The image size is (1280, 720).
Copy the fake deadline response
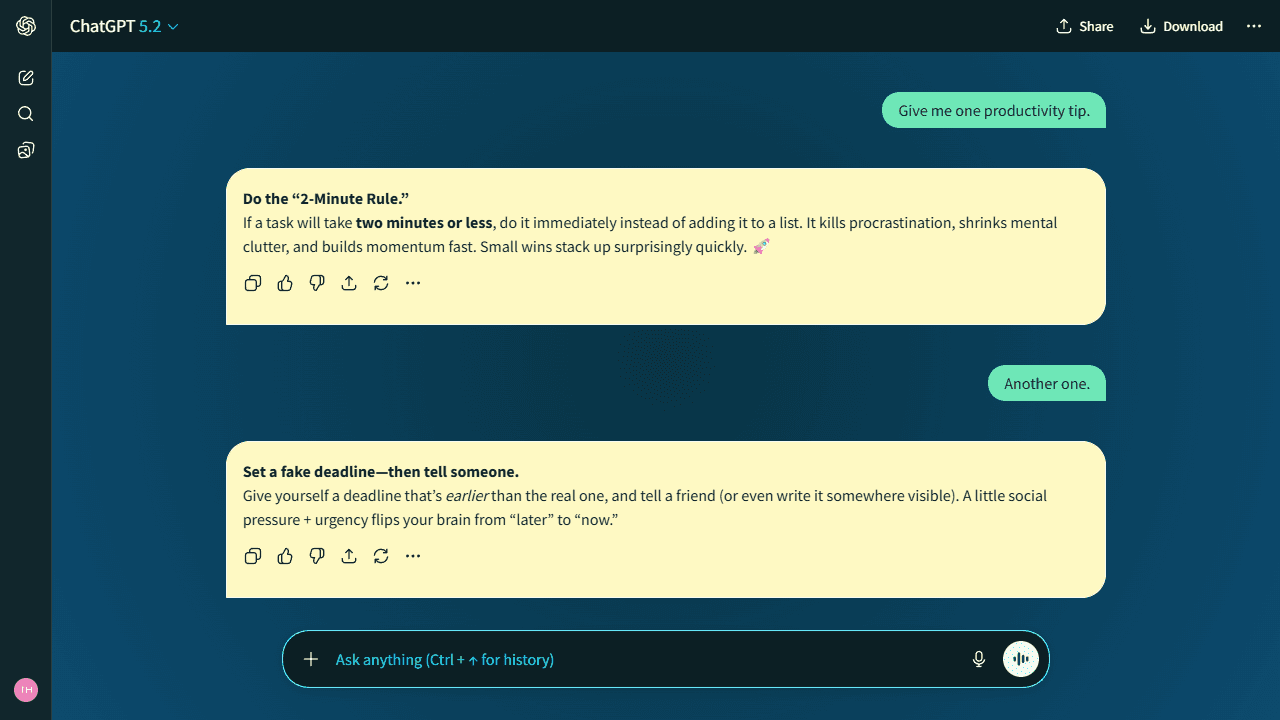(253, 556)
